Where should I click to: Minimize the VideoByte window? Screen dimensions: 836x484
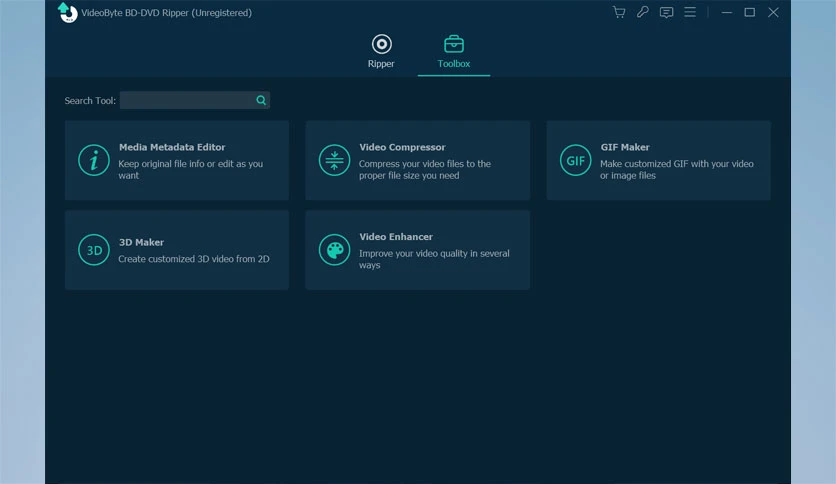pyautogui.click(x=726, y=12)
